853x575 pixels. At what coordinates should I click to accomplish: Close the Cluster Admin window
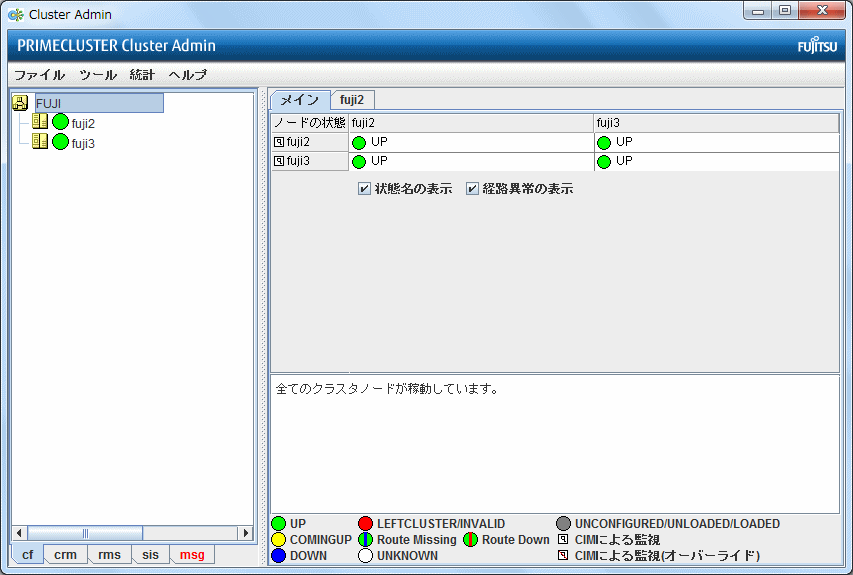point(822,11)
